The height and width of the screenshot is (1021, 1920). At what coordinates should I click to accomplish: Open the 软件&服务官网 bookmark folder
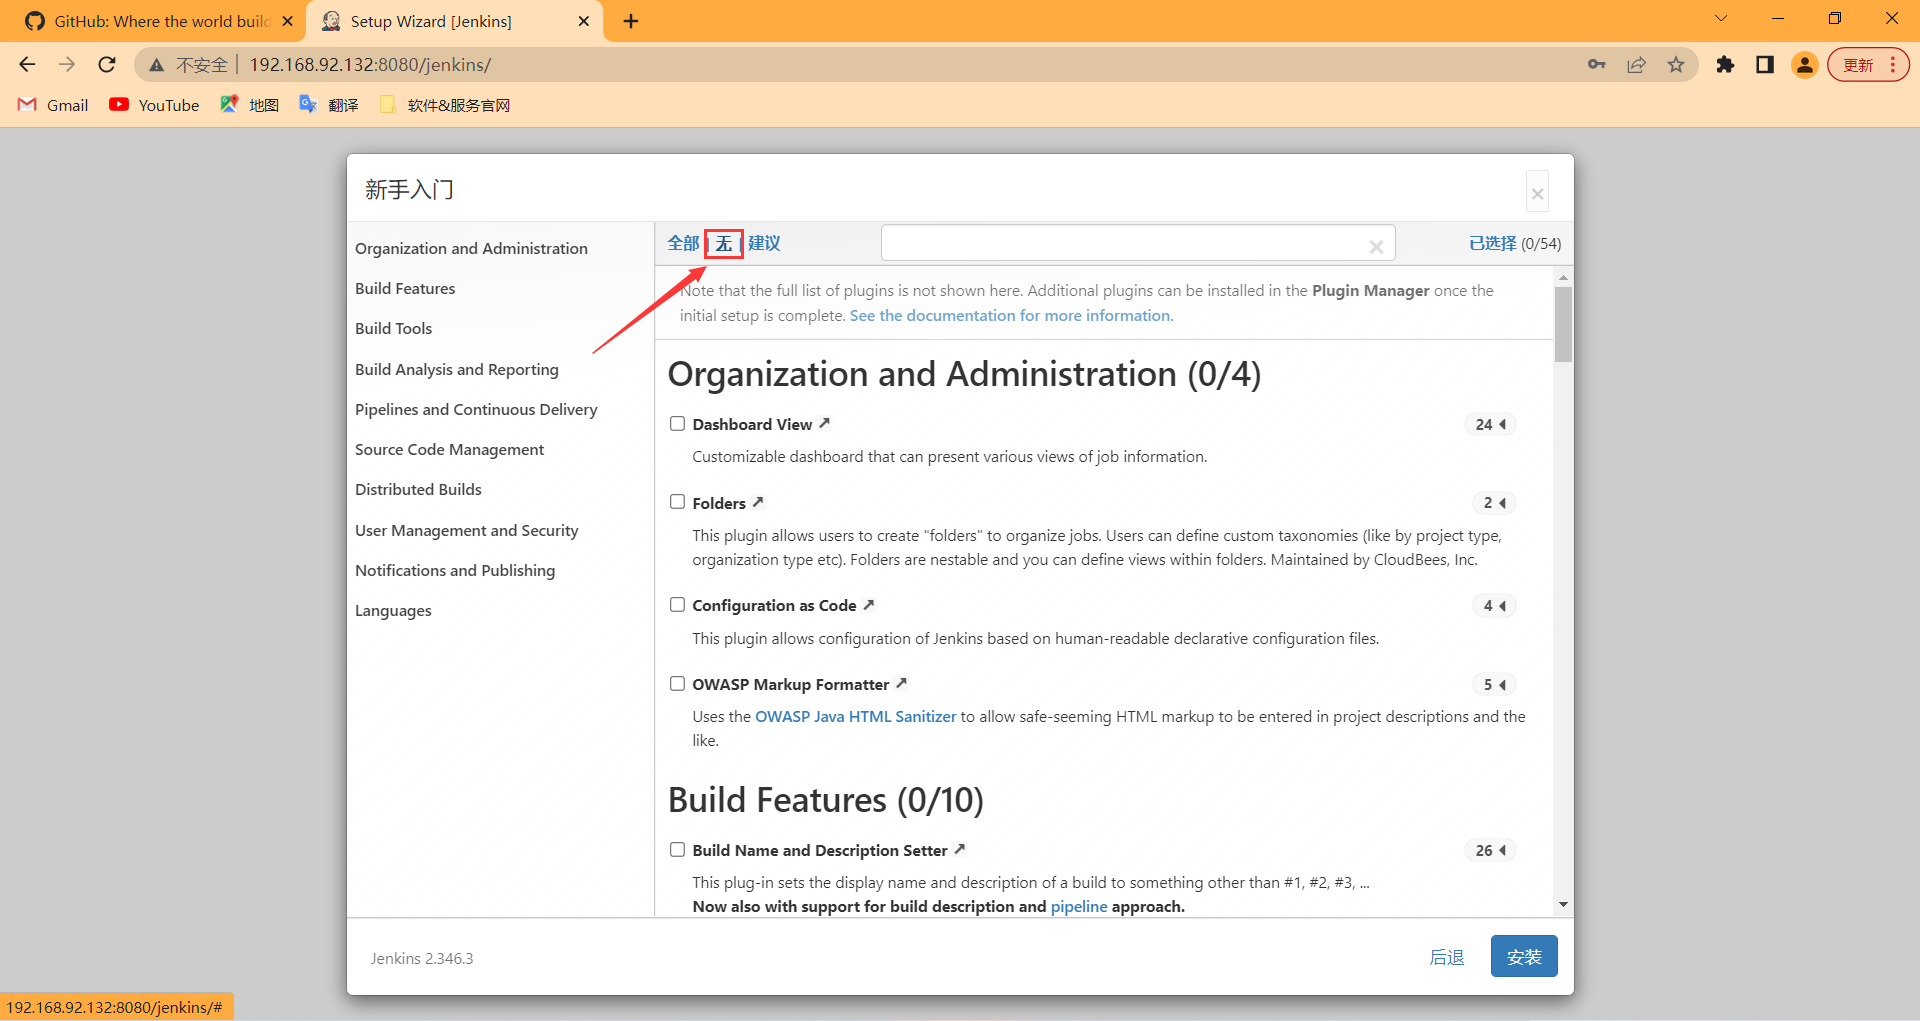[445, 105]
